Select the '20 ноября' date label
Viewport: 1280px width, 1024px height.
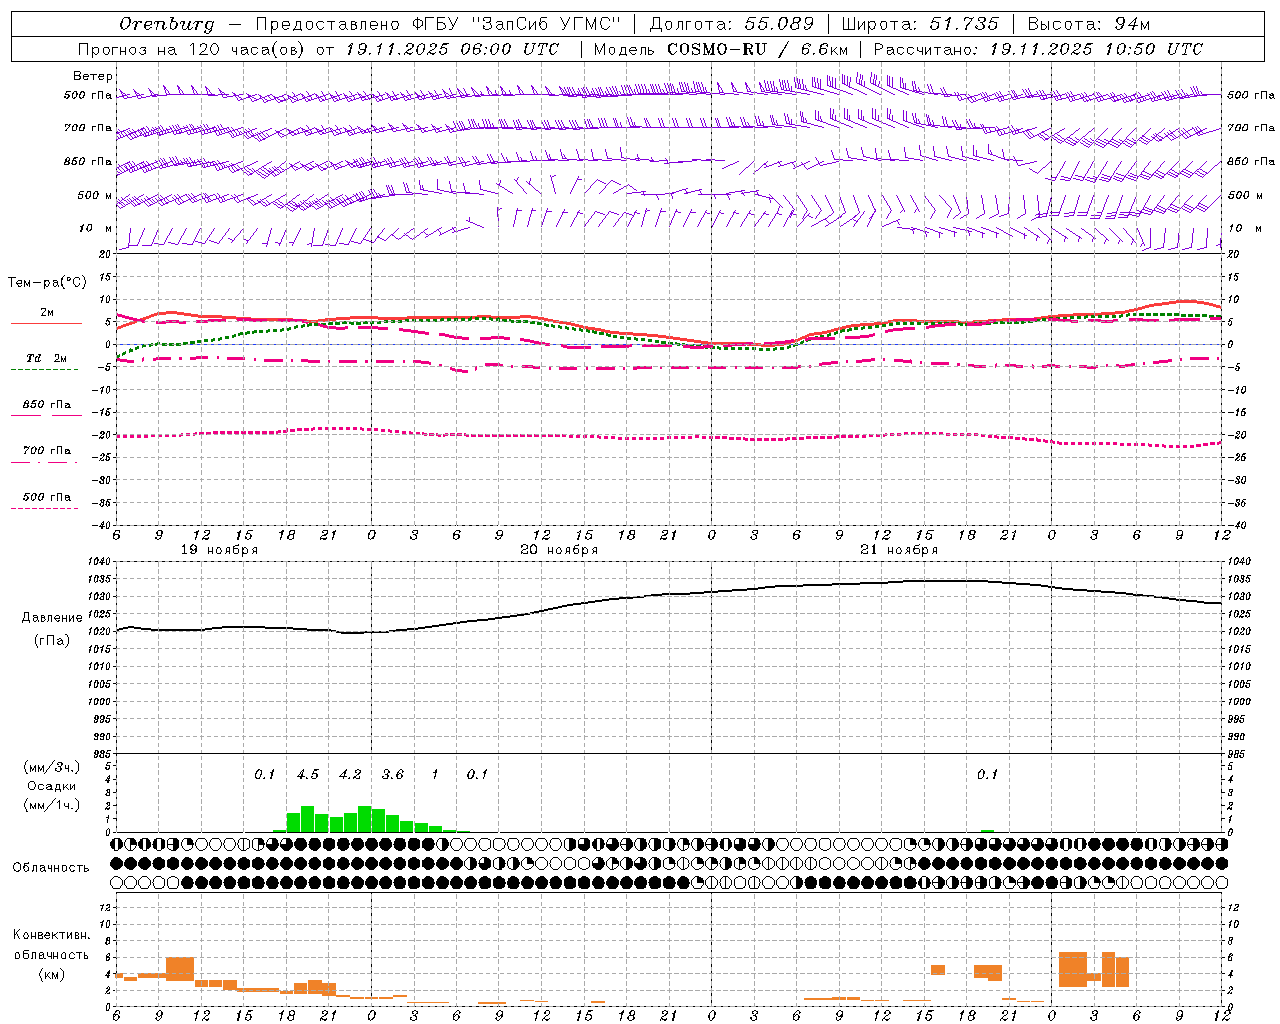coord(559,550)
